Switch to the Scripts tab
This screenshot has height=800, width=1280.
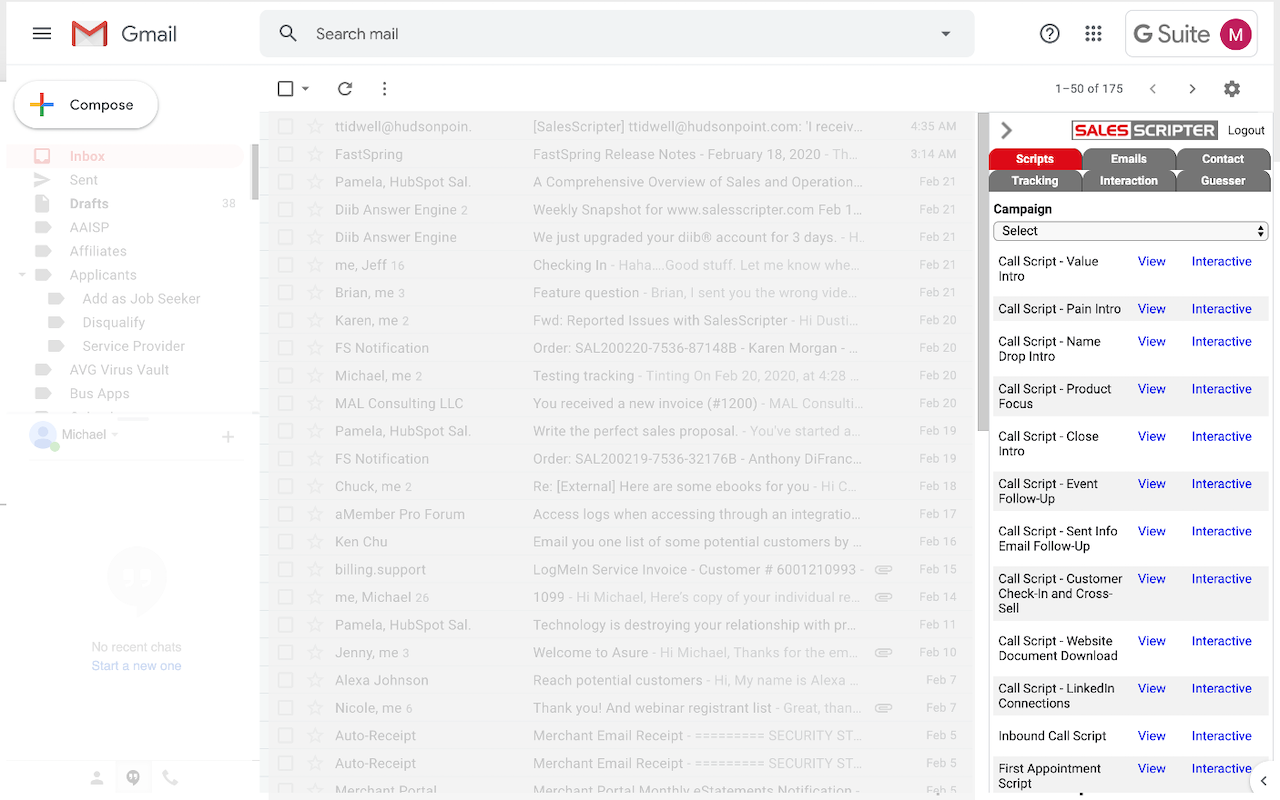click(1035, 159)
